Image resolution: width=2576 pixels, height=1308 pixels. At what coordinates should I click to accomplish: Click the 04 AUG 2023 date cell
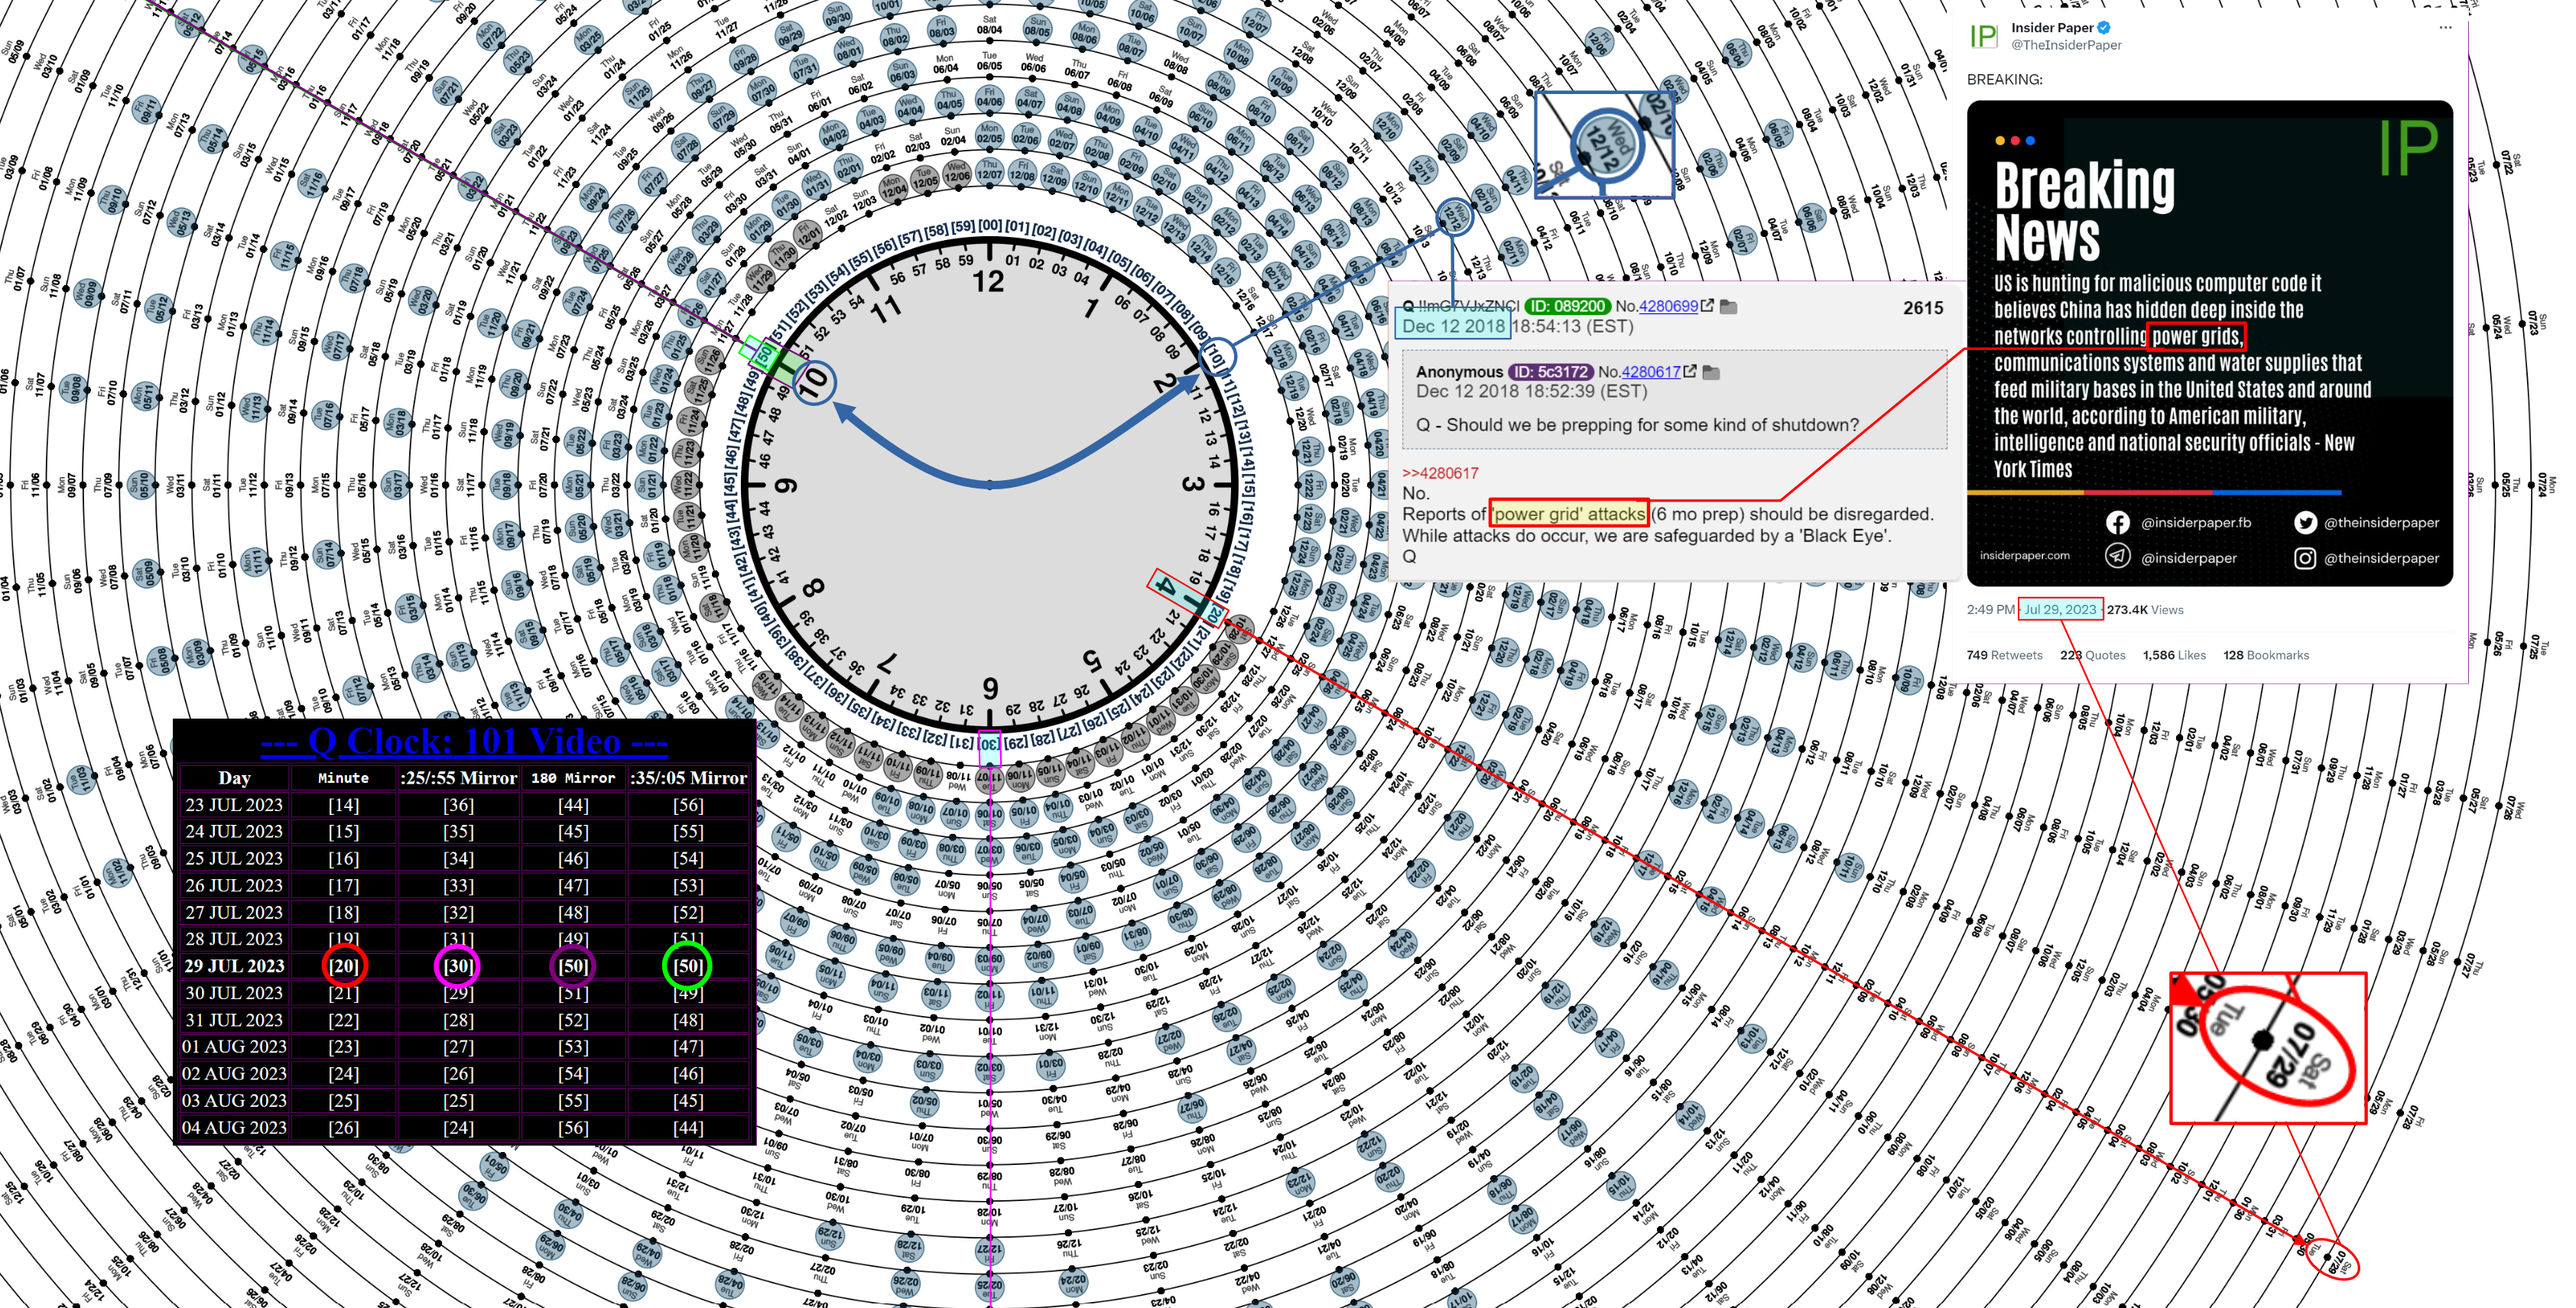pos(234,1127)
